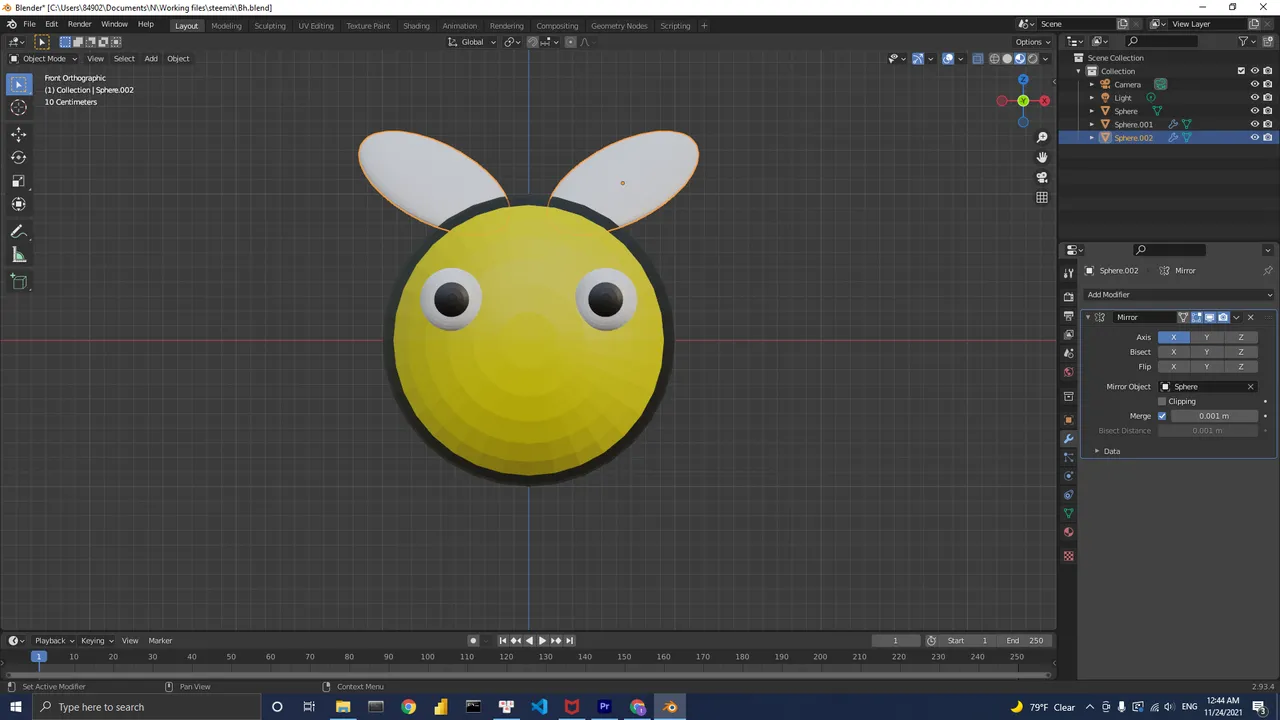Expand the Camera item in outliner
The height and width of the screenshot is (720, 1280).
coord(1092,85)
